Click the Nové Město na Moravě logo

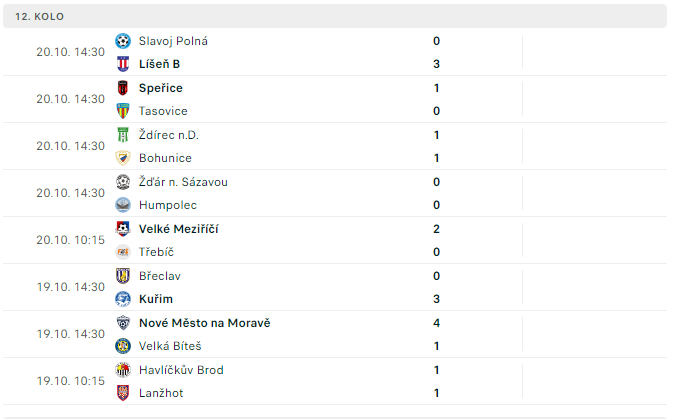(123, 323)
